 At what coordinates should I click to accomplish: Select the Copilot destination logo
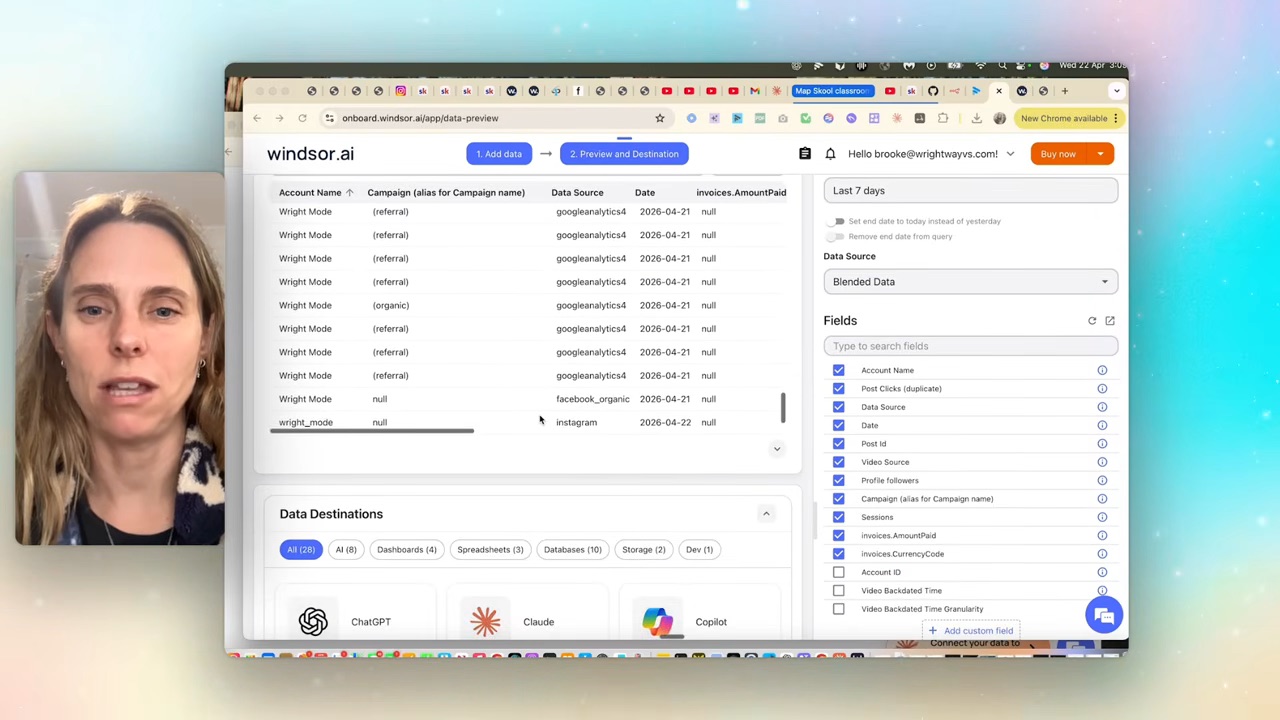(657, 622)
